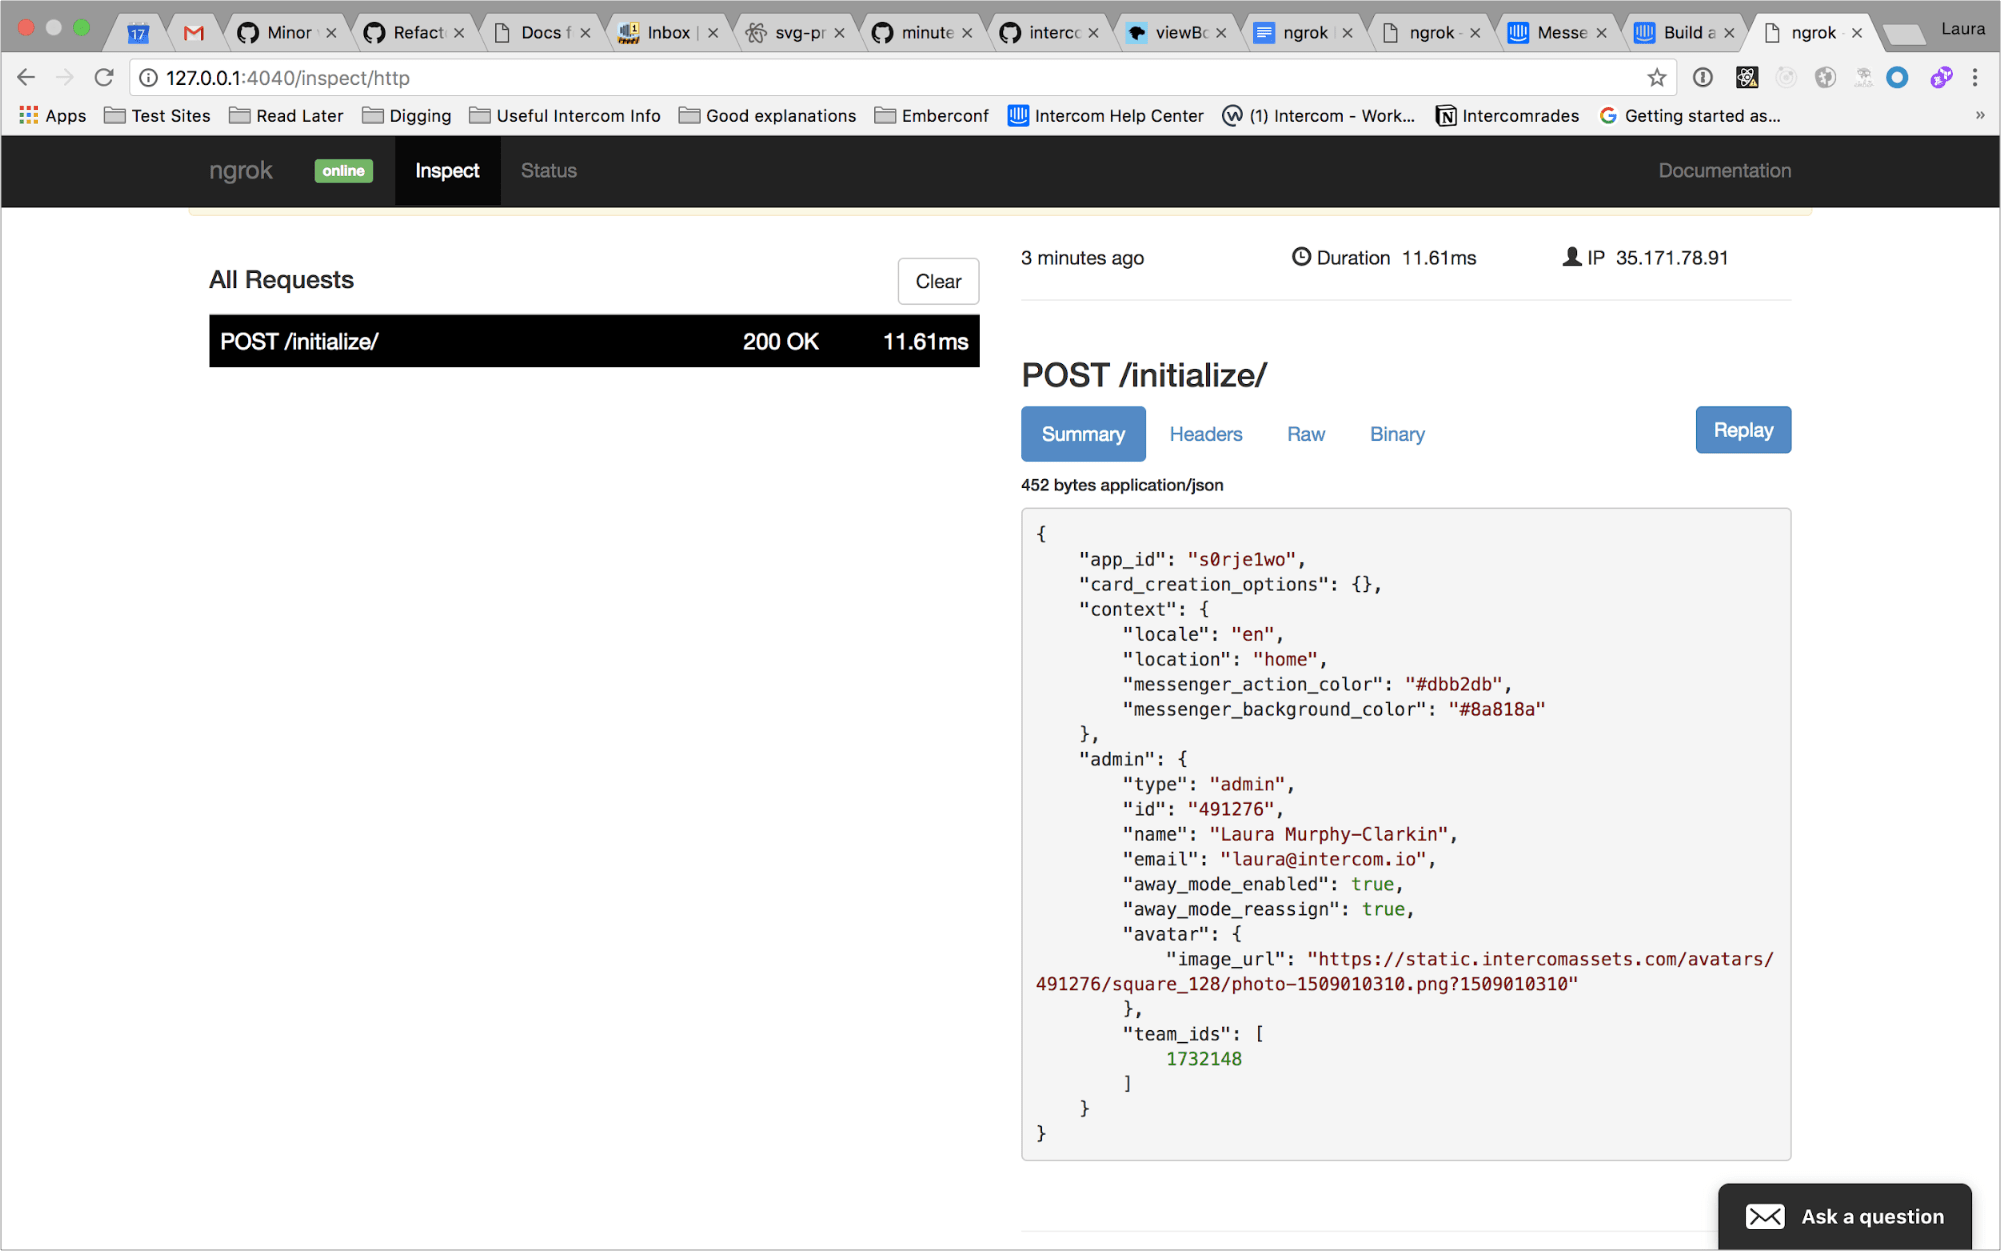Click the duration clock icon
This screenshot has width=2001, height=1251.
(x=1297, y=257)
